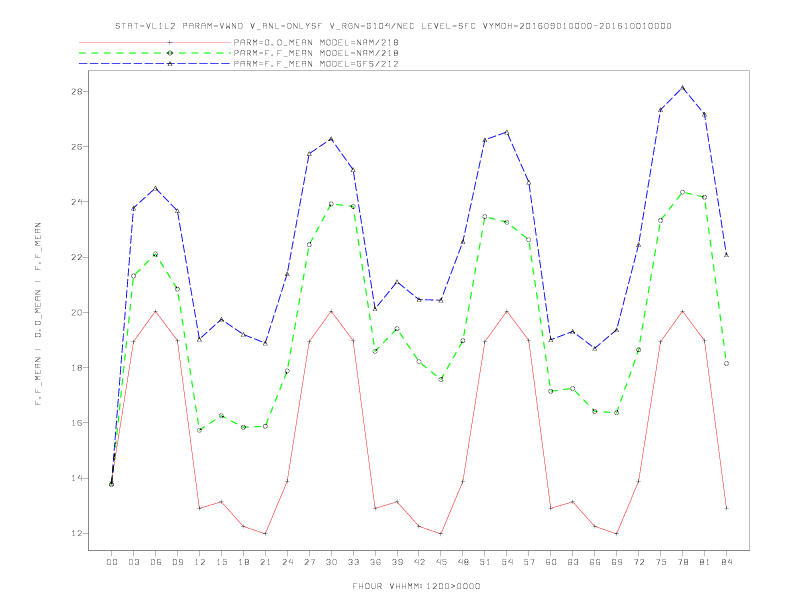
Task: Click the x-axis tick label 78
Action: pos(683,562)
